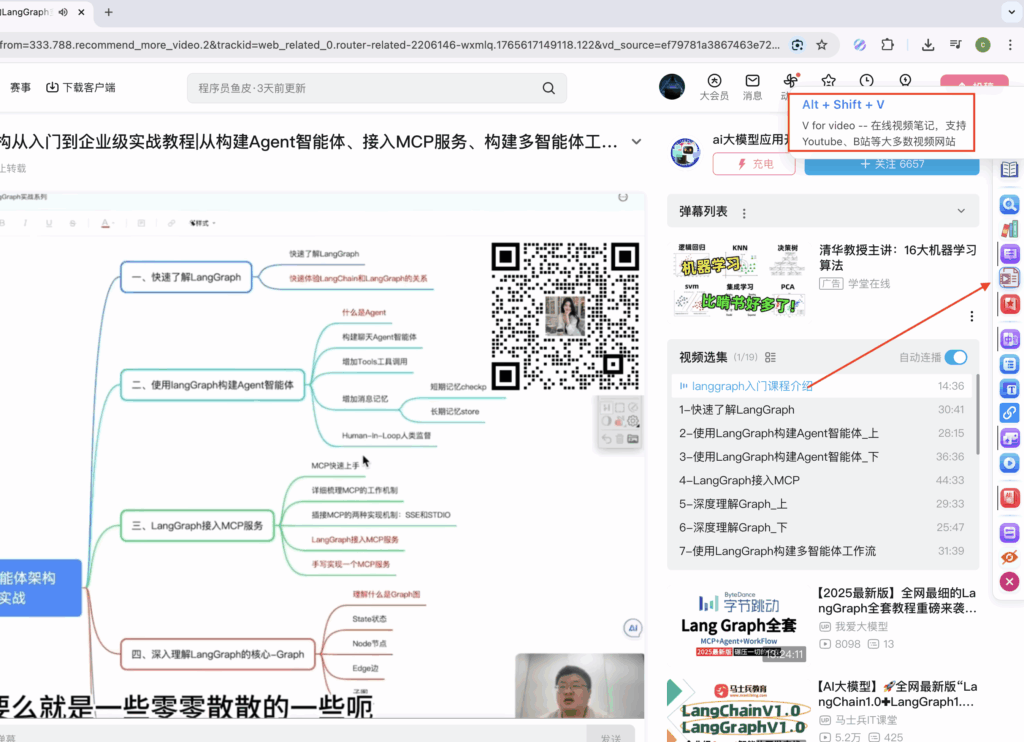The height and width of the screenshot is (742, 1024).
Task: Switch the 视频选集 list view layout icon
Action: pyautogui.click(x=771, y=357)
